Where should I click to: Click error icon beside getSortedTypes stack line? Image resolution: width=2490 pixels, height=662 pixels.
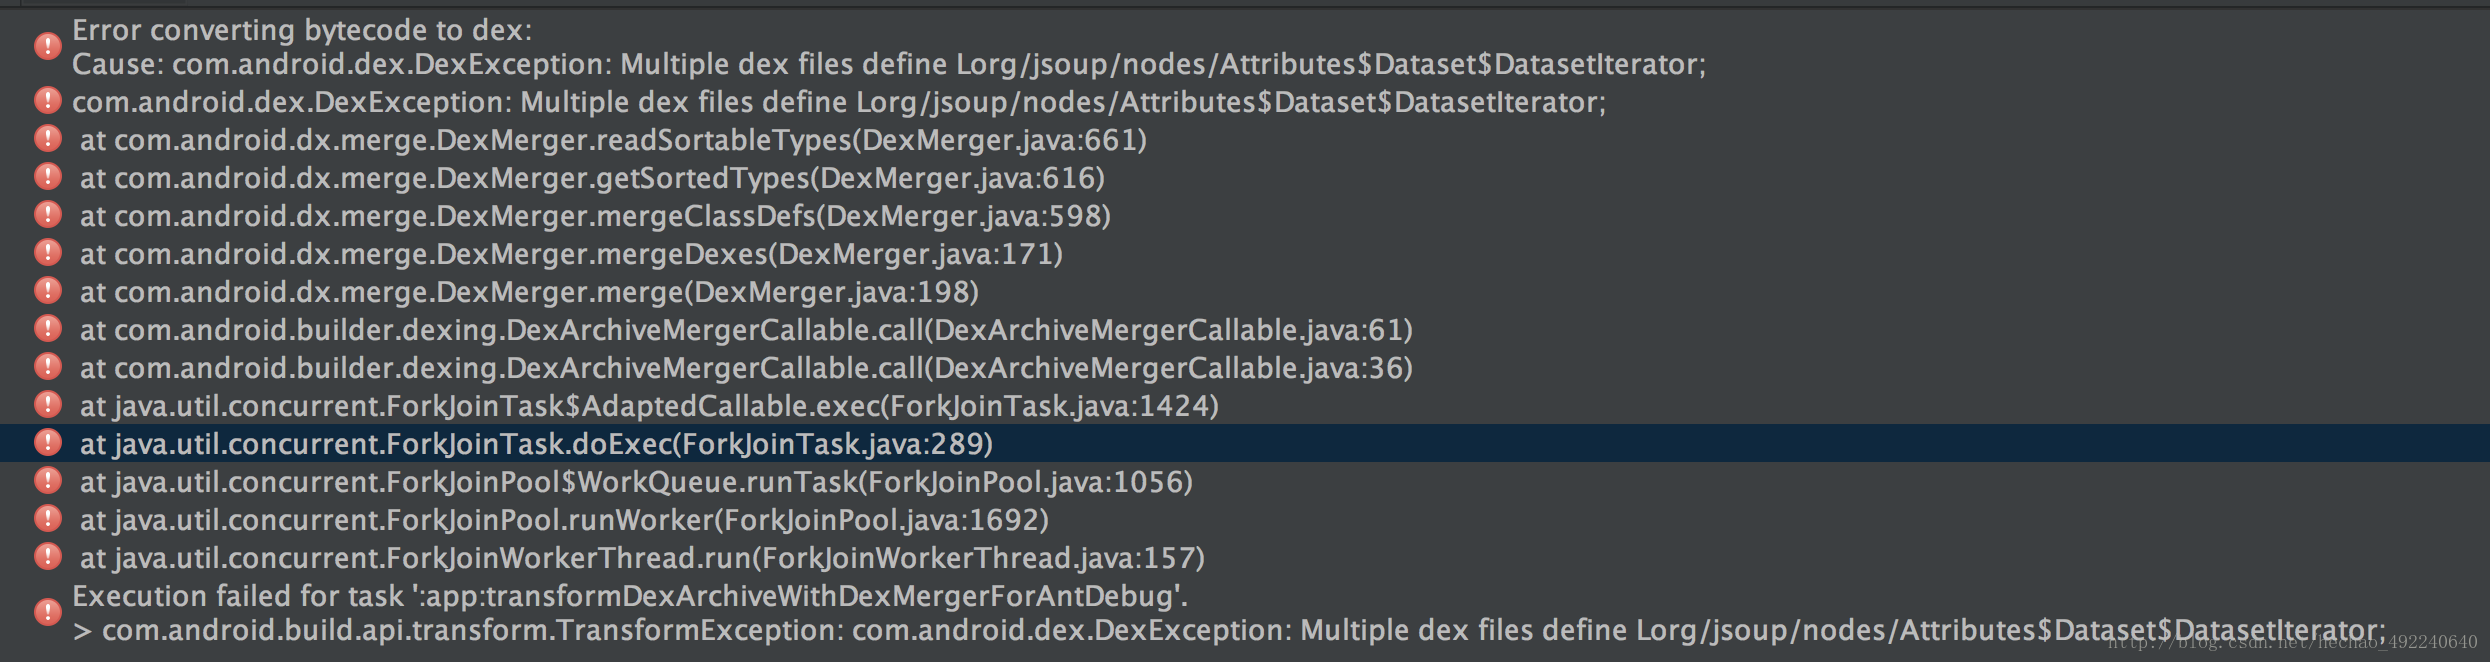[47, 177]
